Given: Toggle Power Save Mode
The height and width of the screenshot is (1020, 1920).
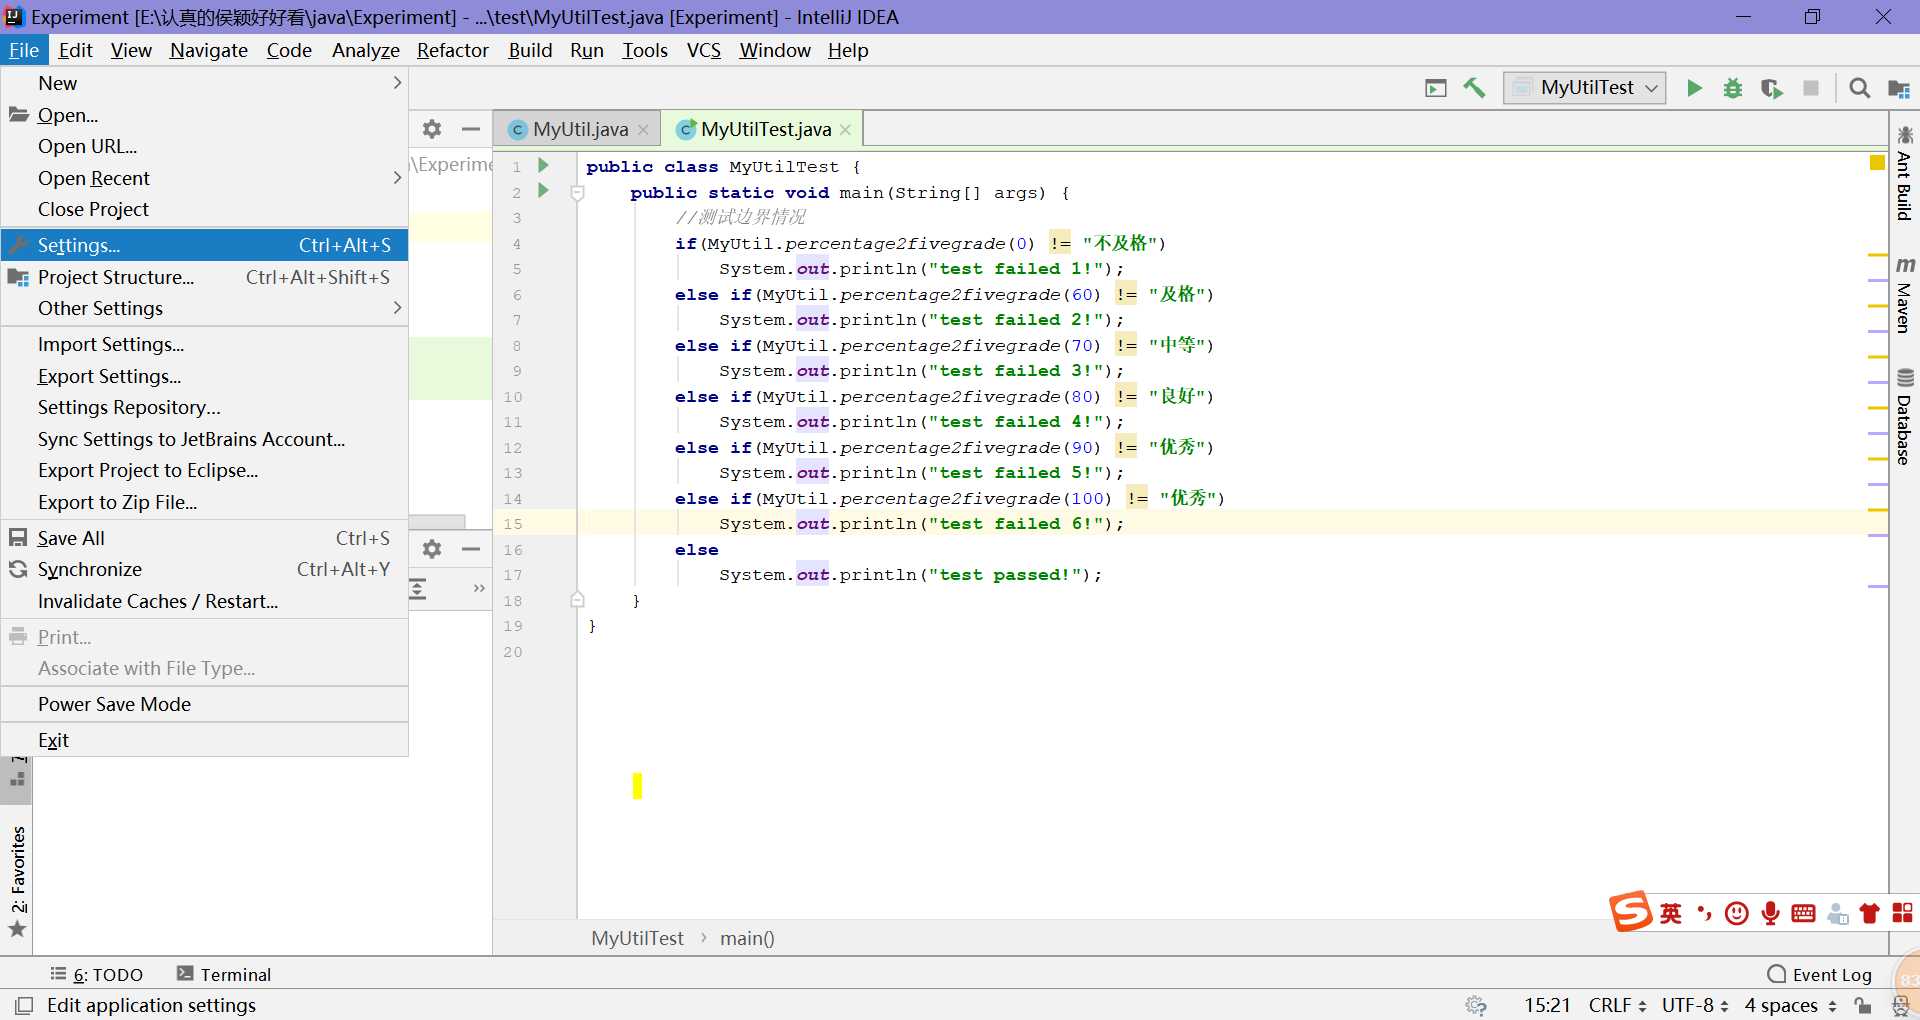Looking at the screenshot, I should [x=204, y=704].
